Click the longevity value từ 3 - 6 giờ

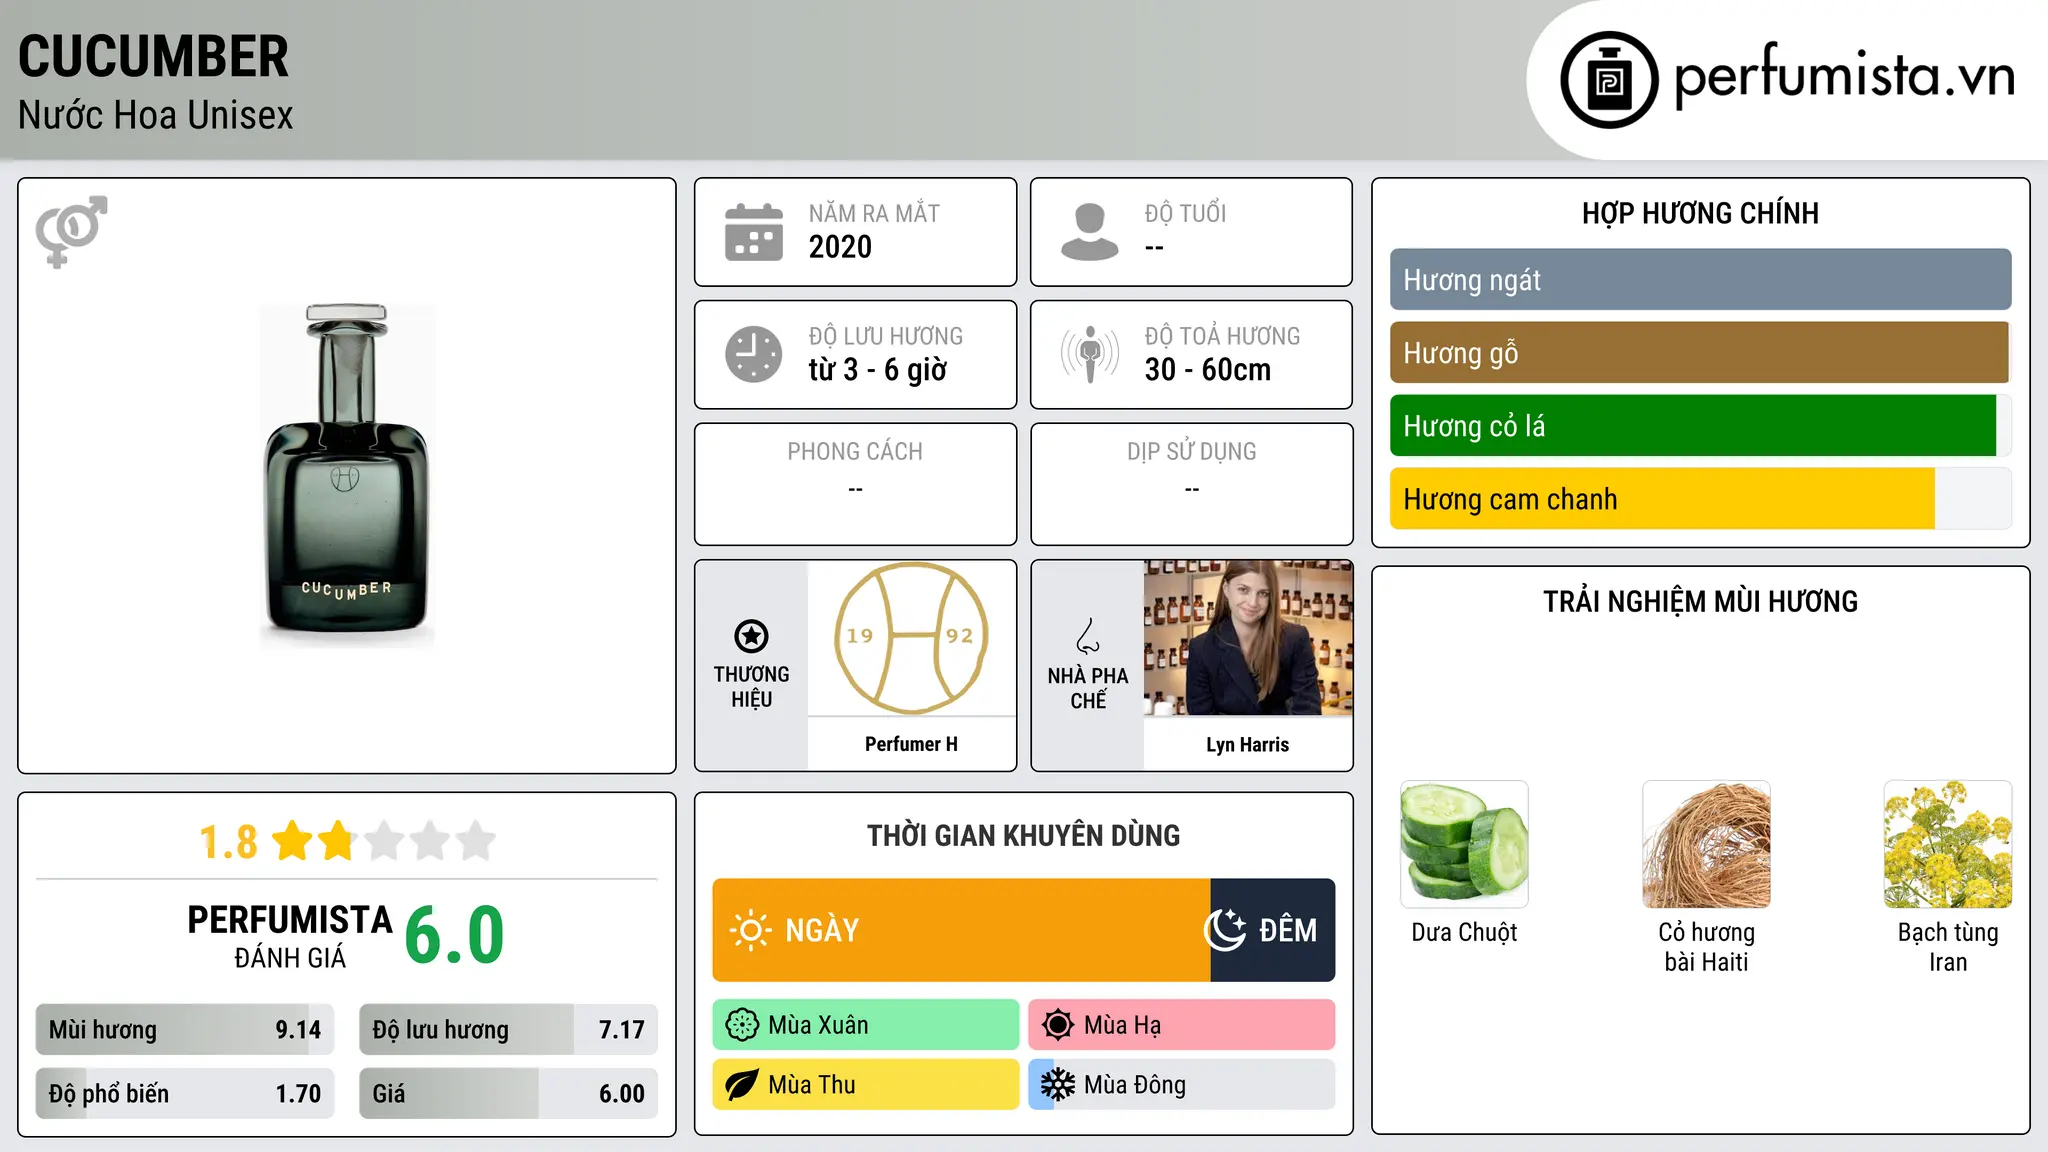[877, 370]
